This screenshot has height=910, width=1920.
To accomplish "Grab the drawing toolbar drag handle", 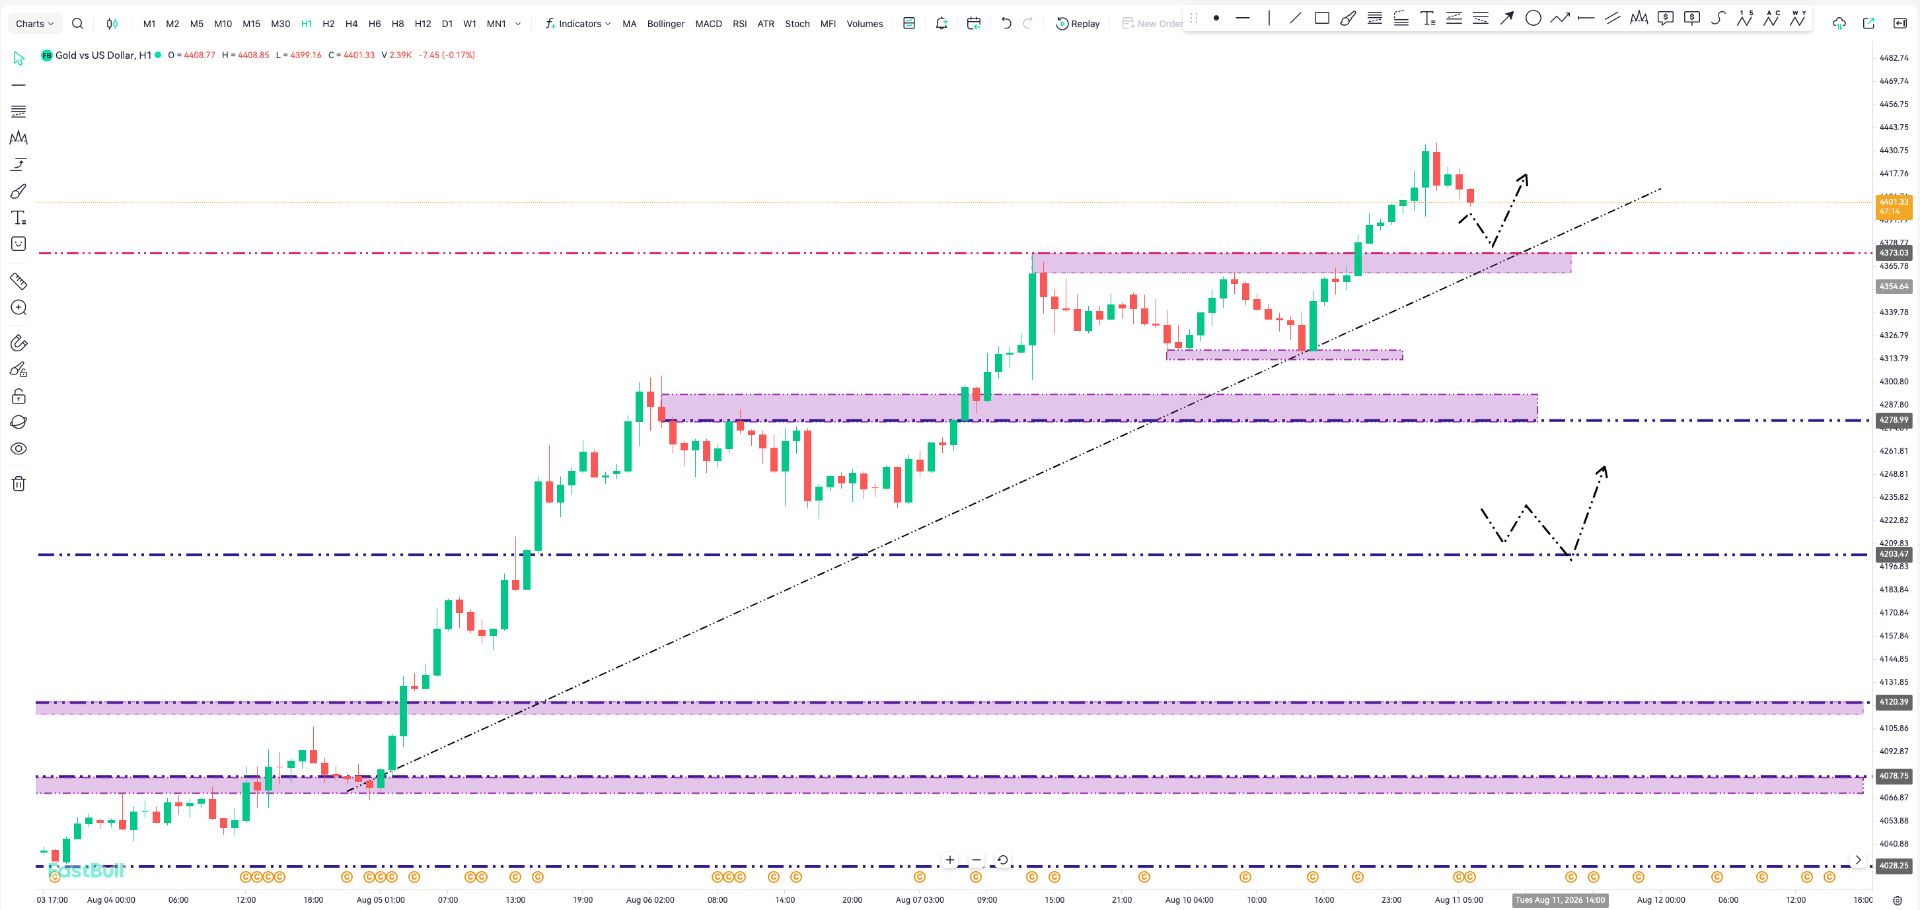I will coord(1193,18).
